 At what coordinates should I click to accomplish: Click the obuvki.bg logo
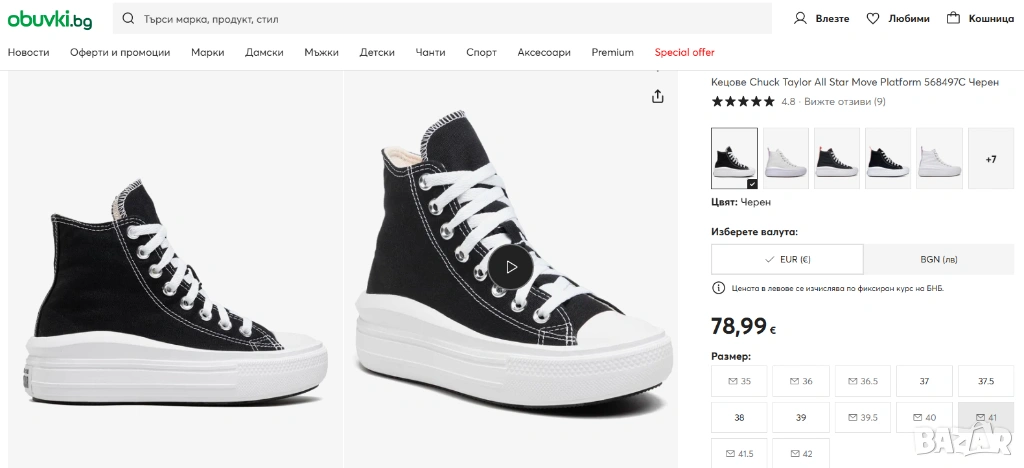pos(50,19)
